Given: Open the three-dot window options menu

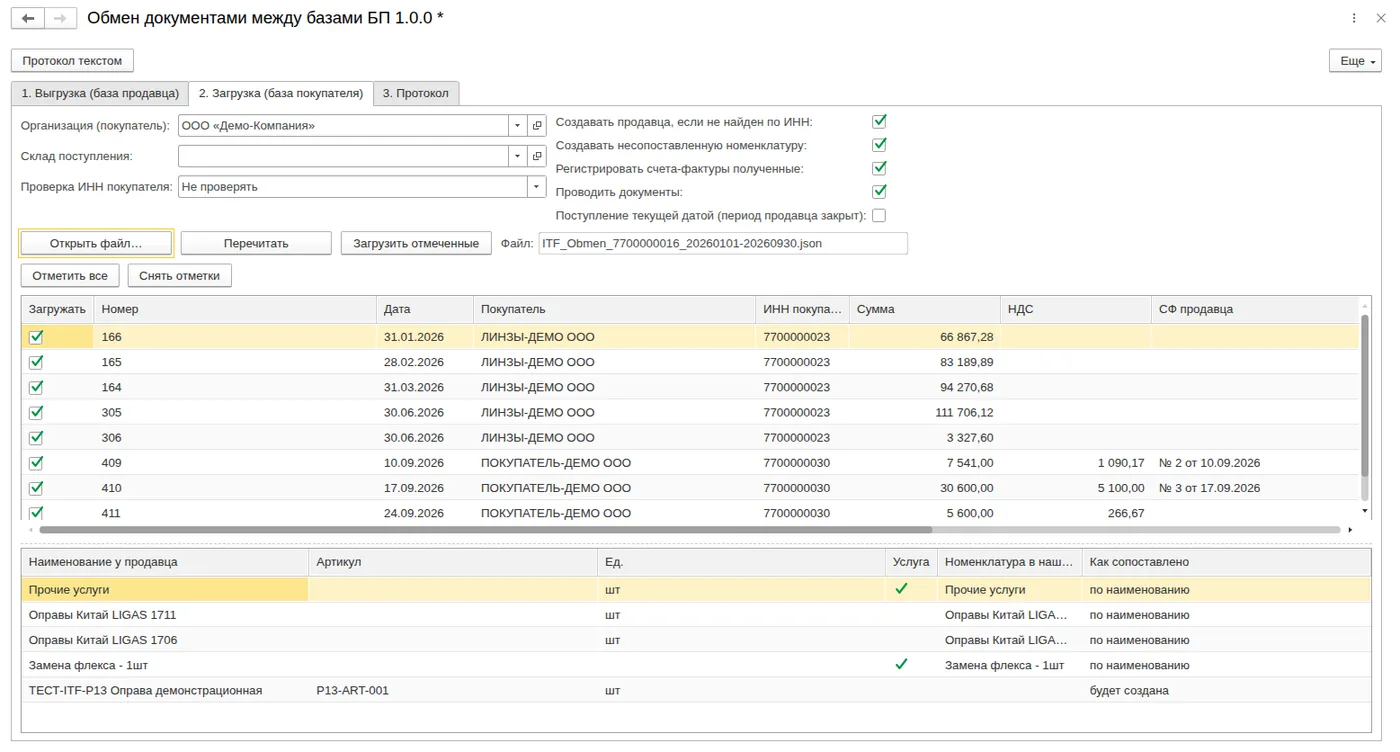Looking at the screenshot, I should click(1355, 19).
